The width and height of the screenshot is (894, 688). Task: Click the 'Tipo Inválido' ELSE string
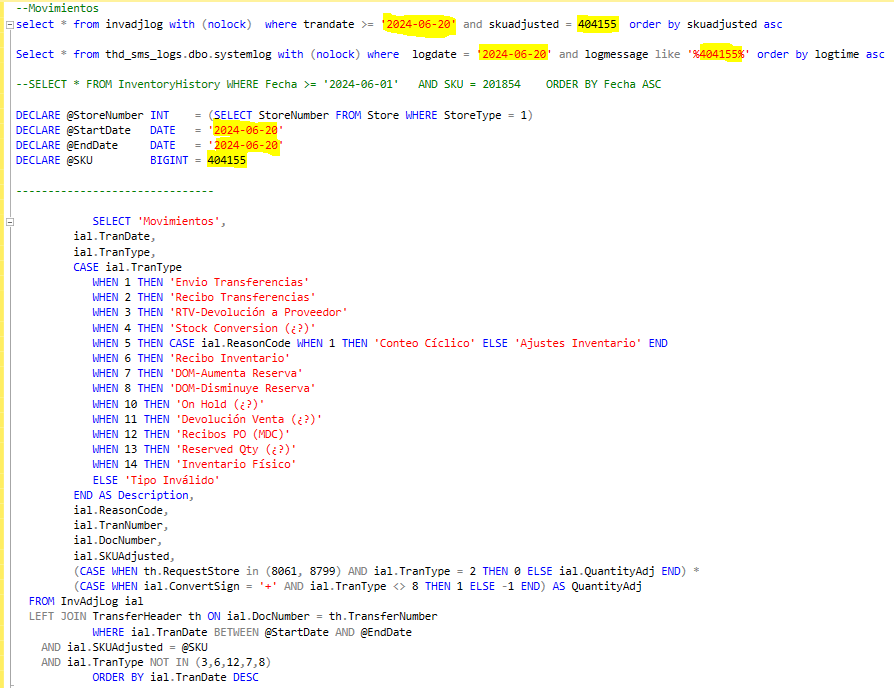pyautogui.click(x=172, y=481)
